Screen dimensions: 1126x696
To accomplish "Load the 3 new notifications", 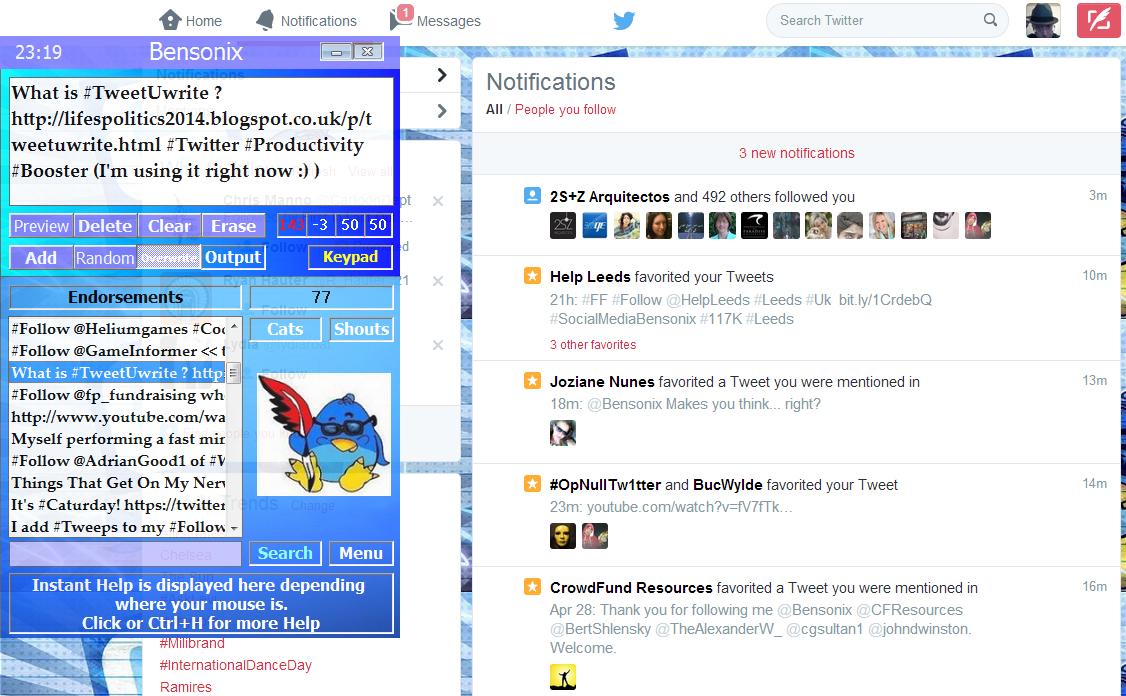I will point(796,153).
